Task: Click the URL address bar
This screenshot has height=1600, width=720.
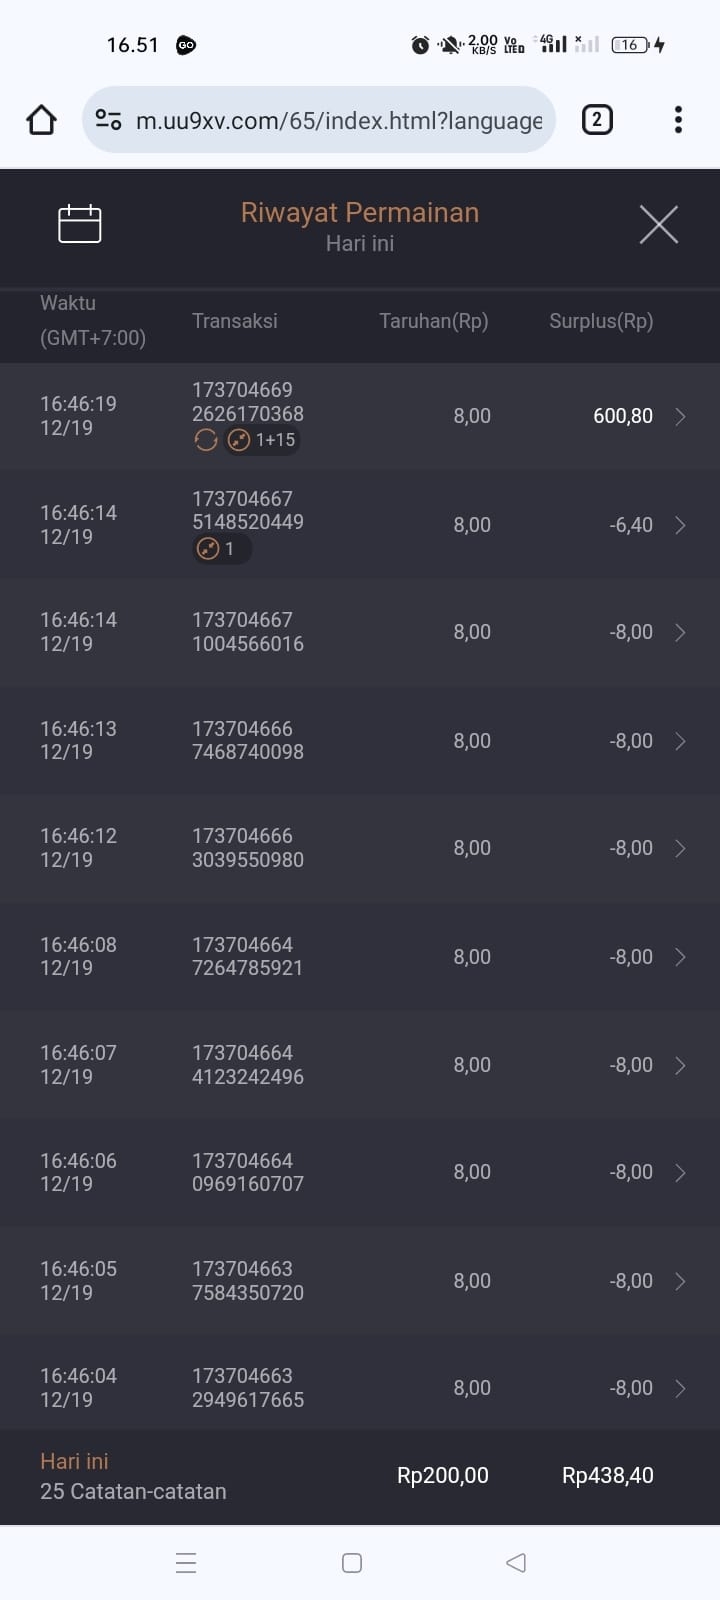Action: coord(338,120)
